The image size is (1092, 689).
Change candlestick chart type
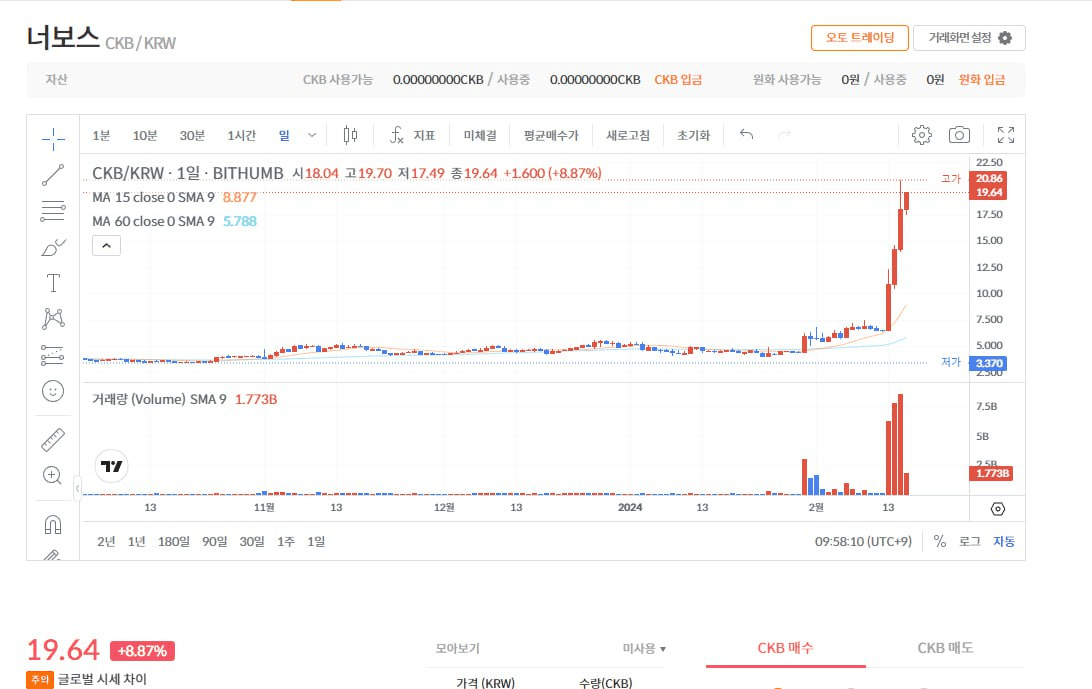point(350,135)
